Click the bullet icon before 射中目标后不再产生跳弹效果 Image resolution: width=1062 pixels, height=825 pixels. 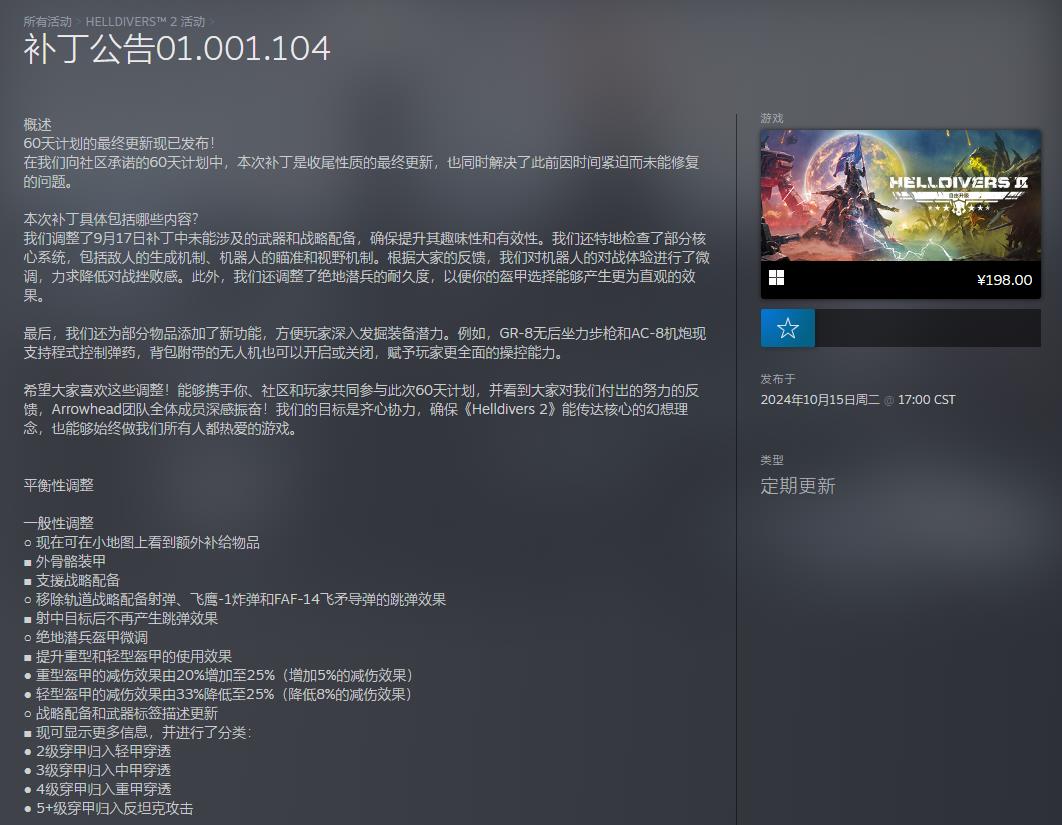point(27,620)
